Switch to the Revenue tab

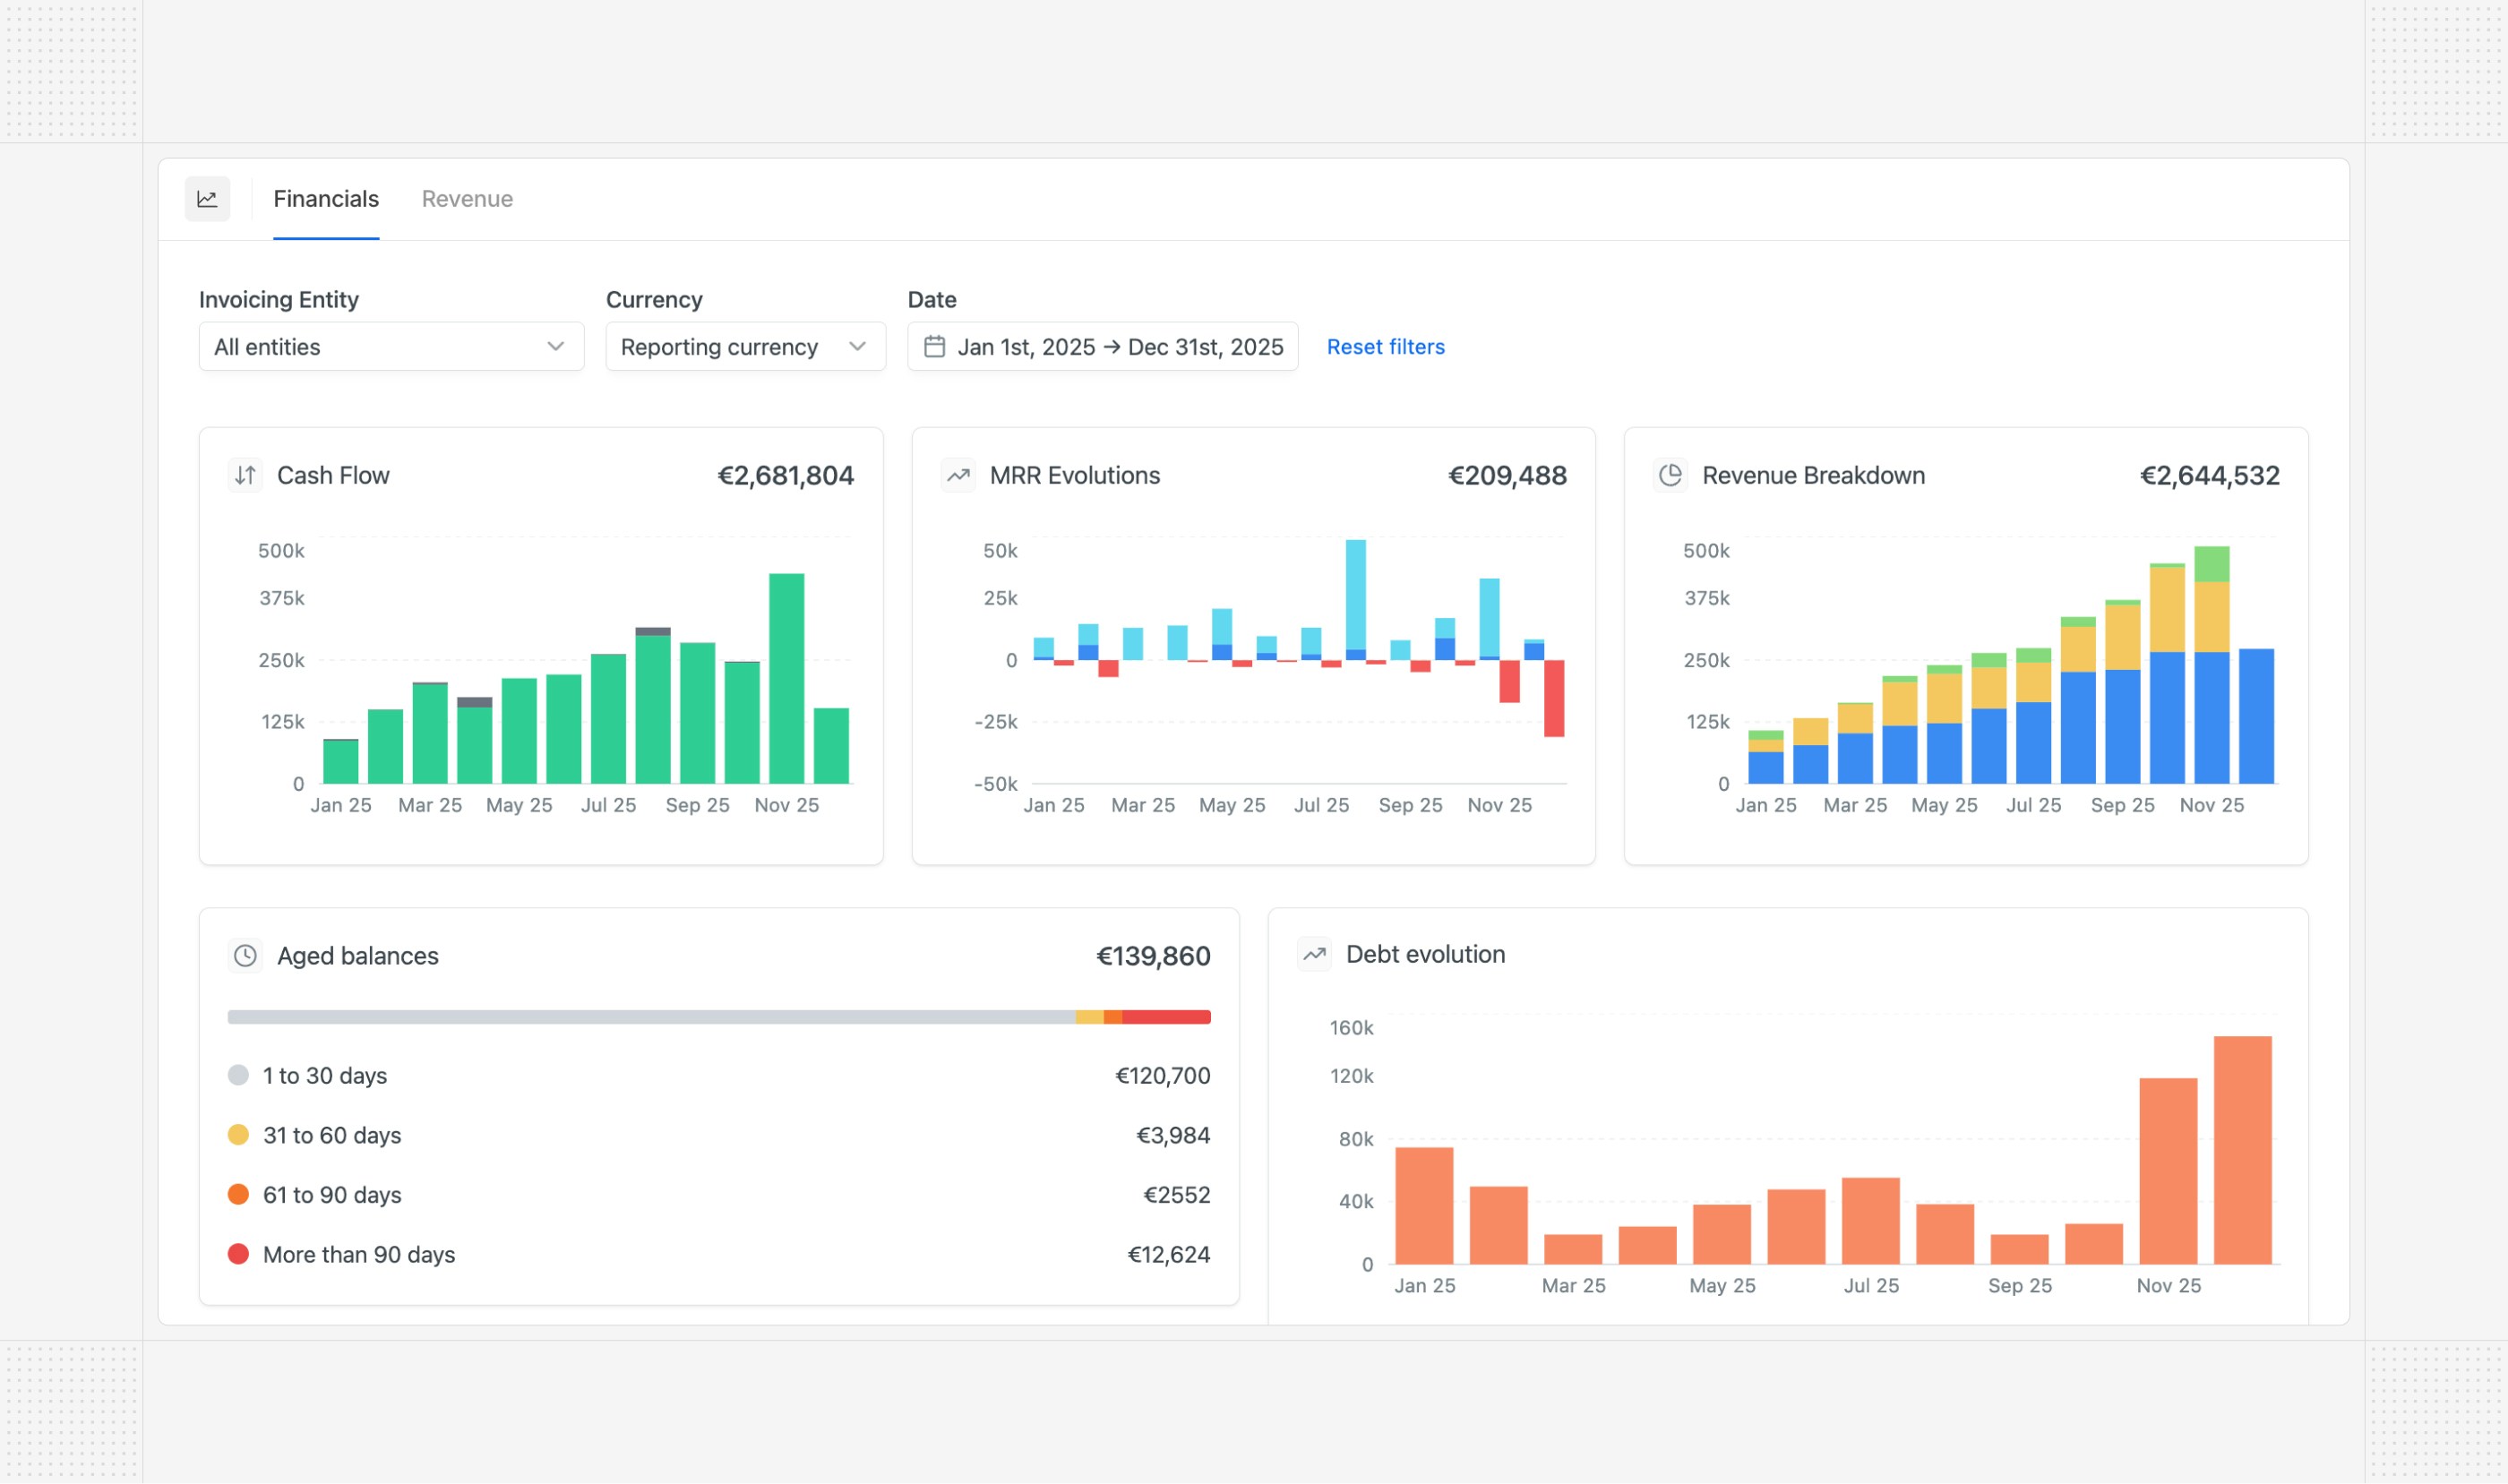467,199
